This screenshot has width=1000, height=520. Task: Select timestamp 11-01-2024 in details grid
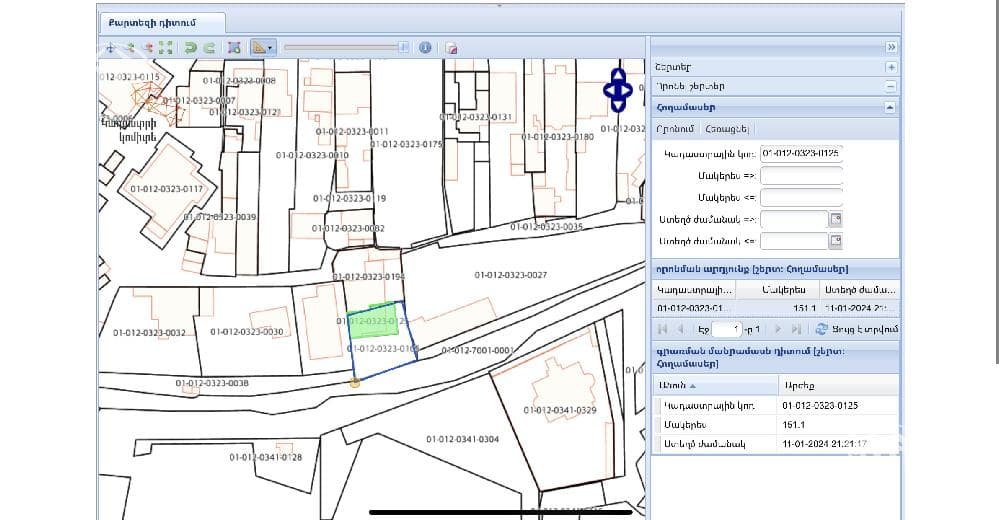point(825,443)
